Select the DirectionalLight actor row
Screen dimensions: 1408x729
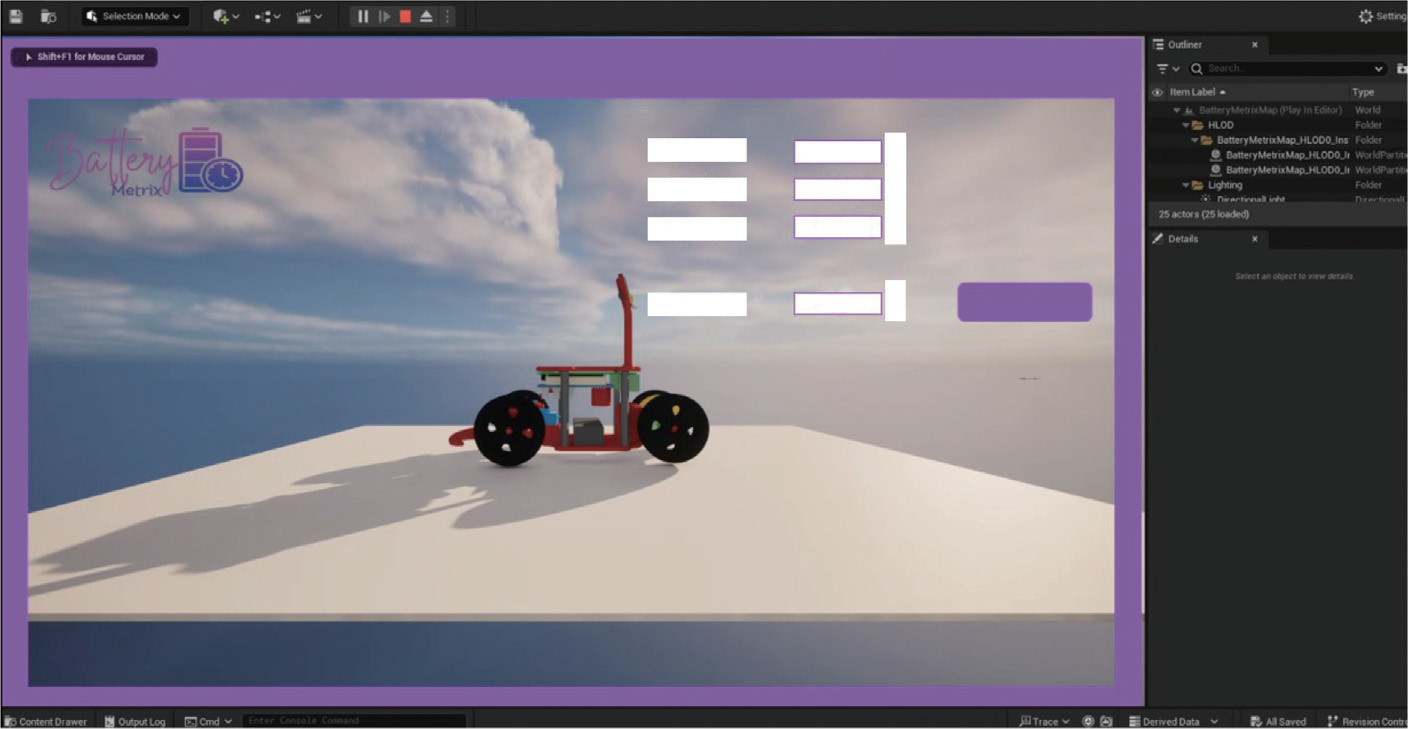tap(1279, 199)
